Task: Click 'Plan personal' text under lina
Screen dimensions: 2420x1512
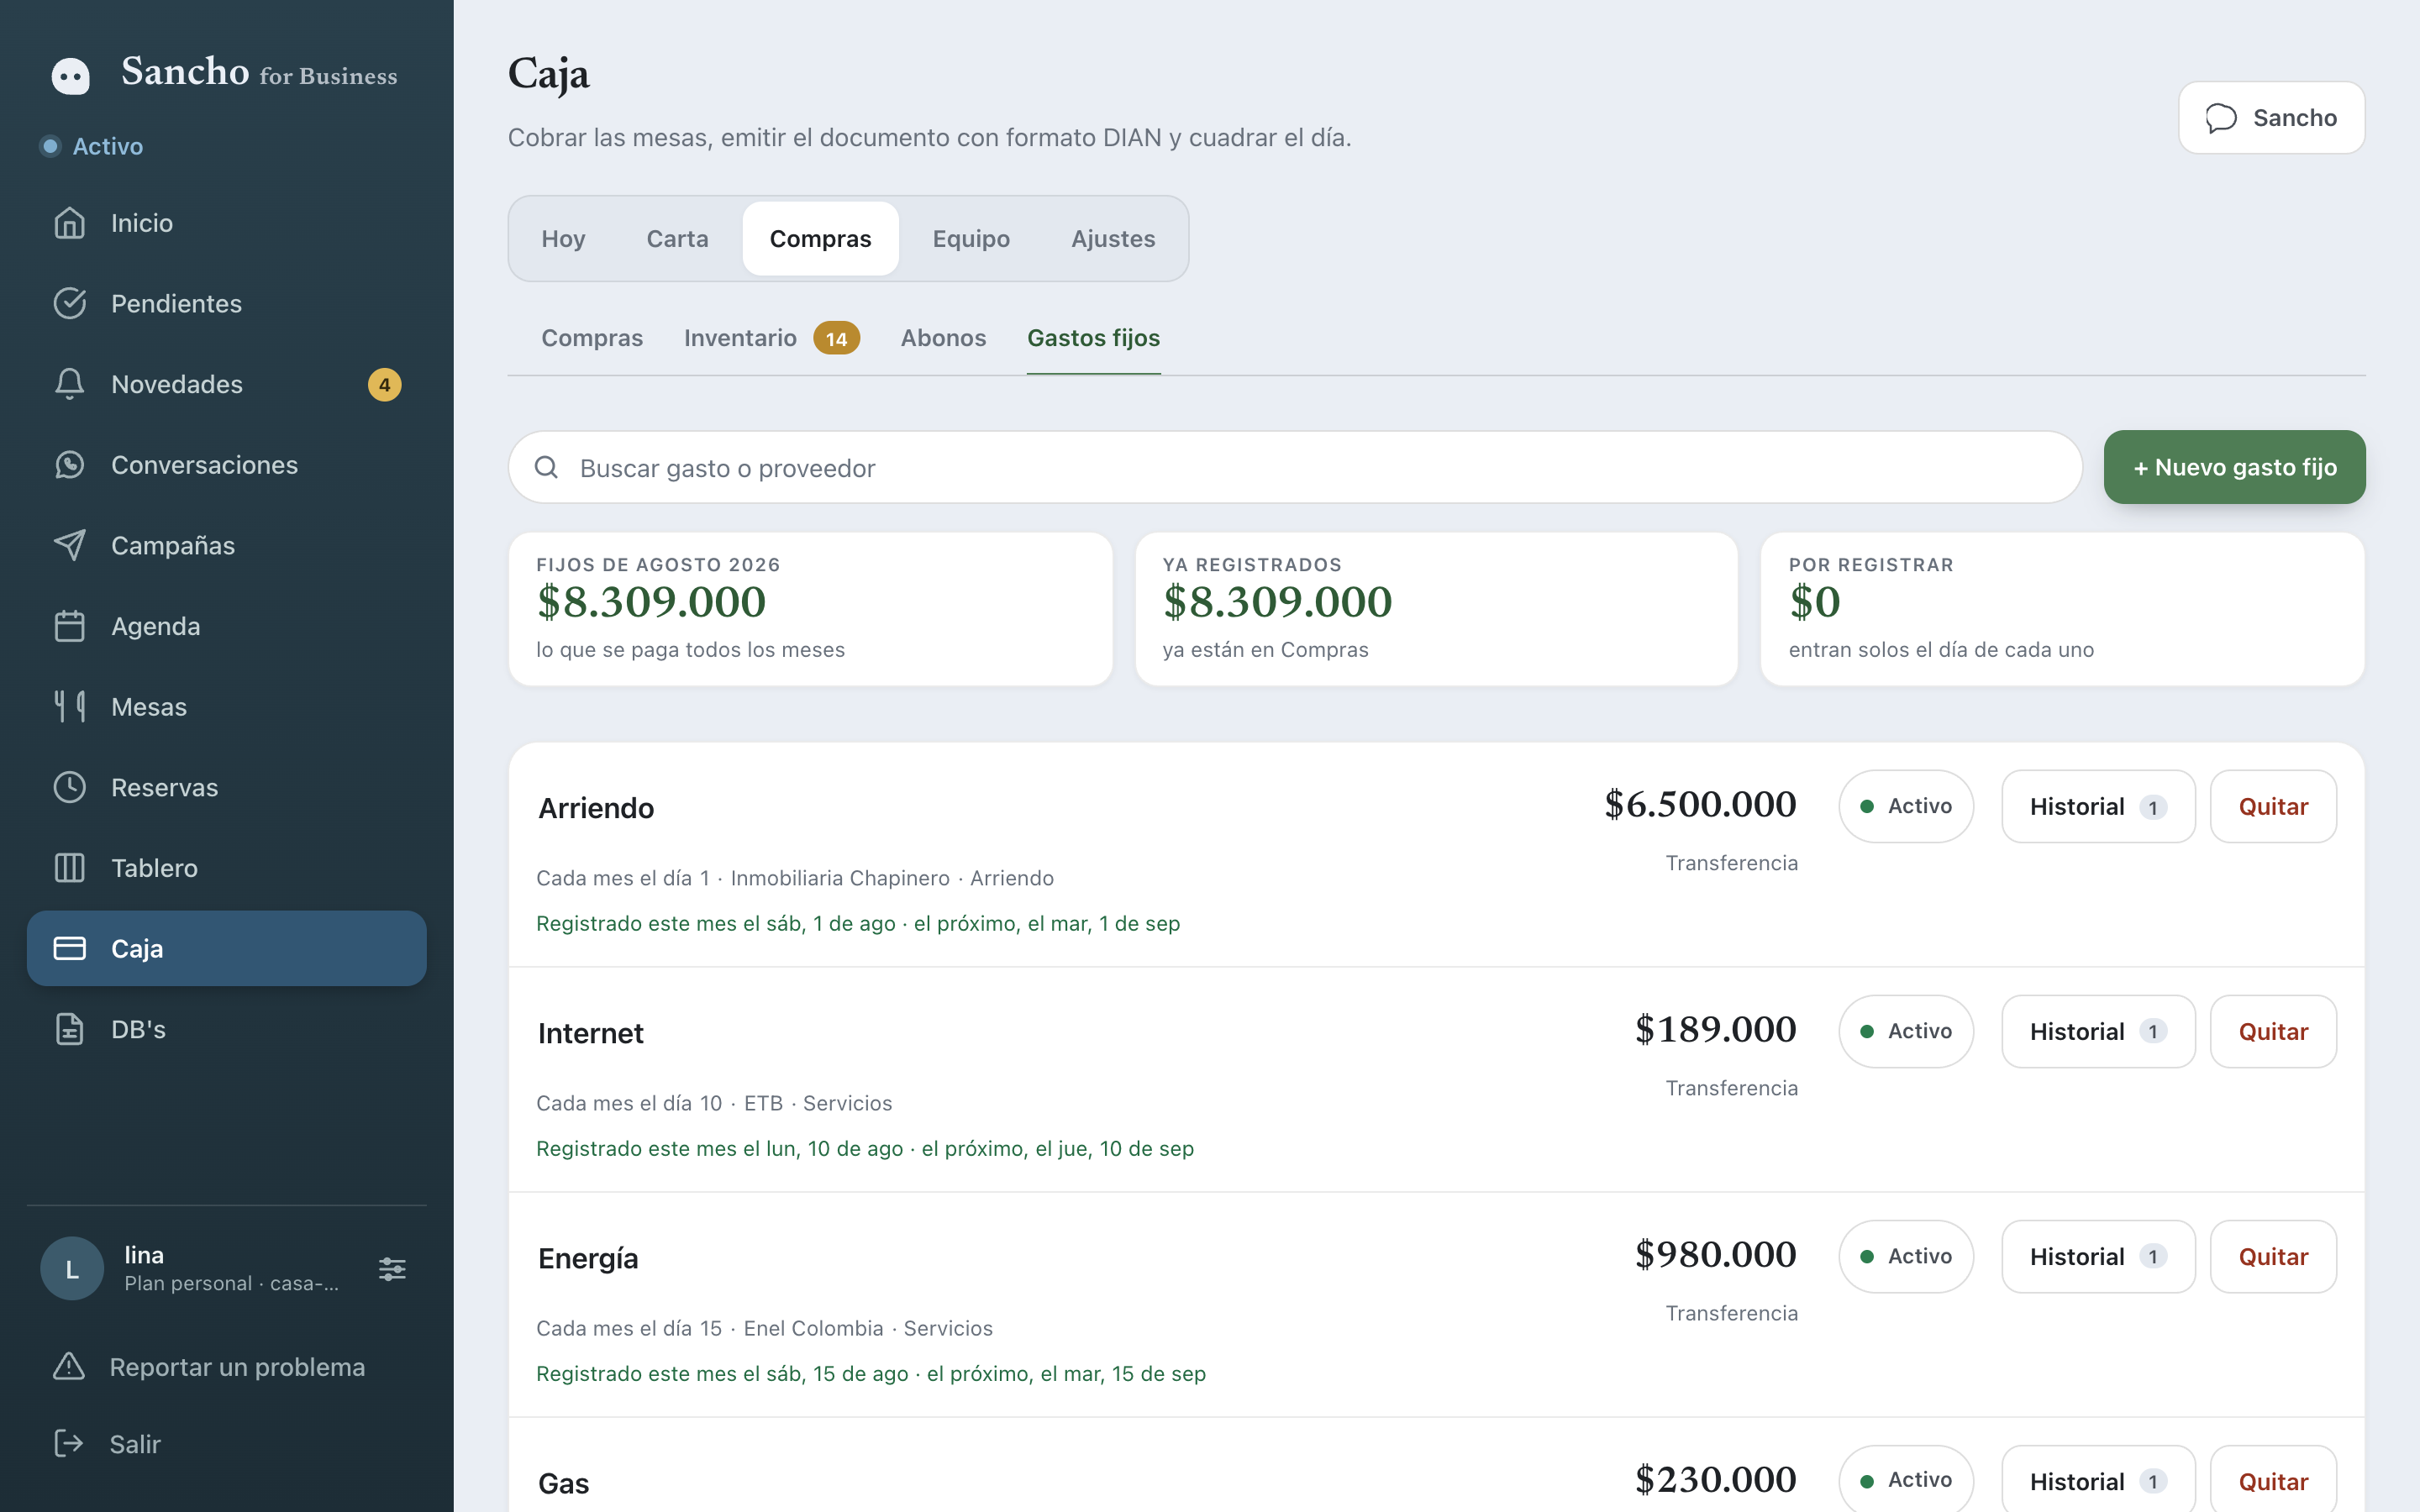Action: point(188,1283)
